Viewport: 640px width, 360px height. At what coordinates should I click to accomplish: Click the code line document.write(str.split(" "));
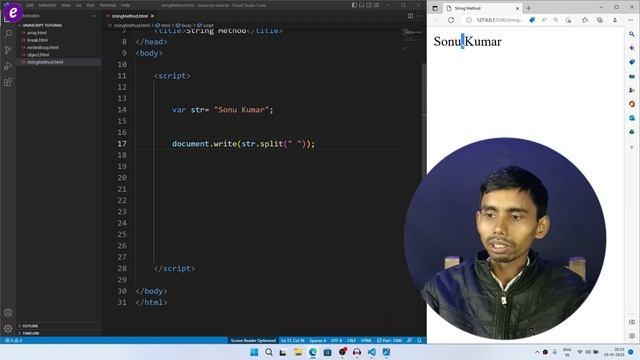tap(243, 144)
